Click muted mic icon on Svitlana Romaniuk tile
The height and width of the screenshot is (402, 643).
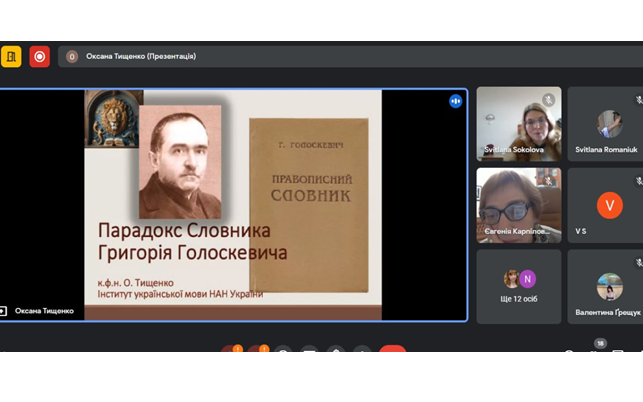638,100
